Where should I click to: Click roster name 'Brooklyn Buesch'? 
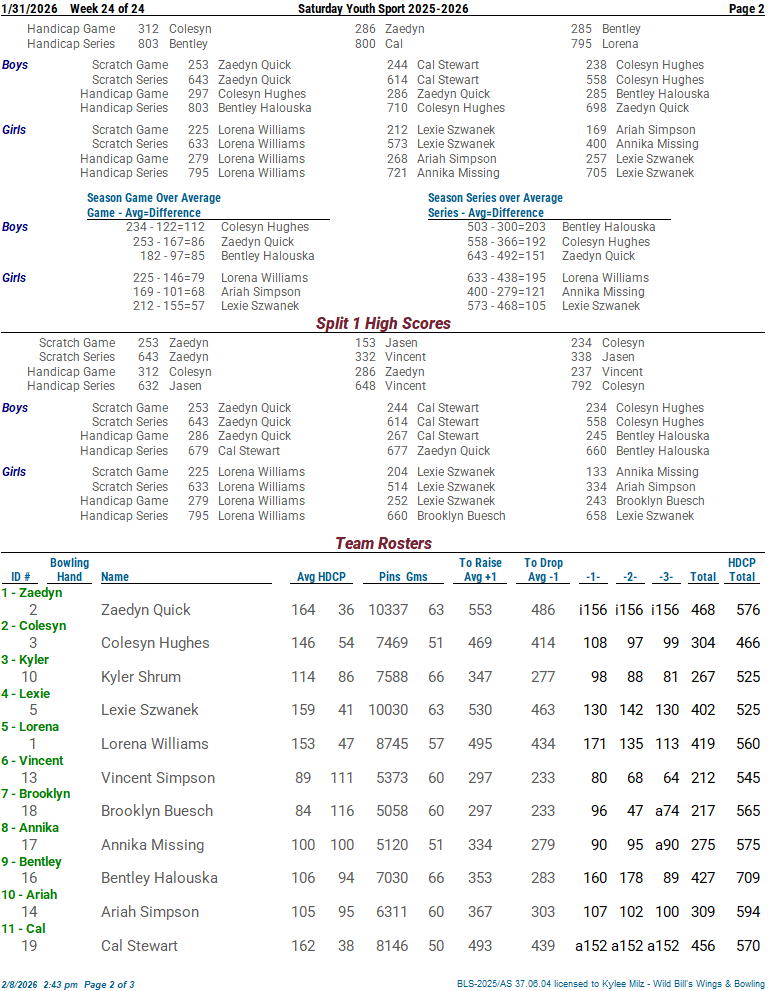[x=157, y=811]
